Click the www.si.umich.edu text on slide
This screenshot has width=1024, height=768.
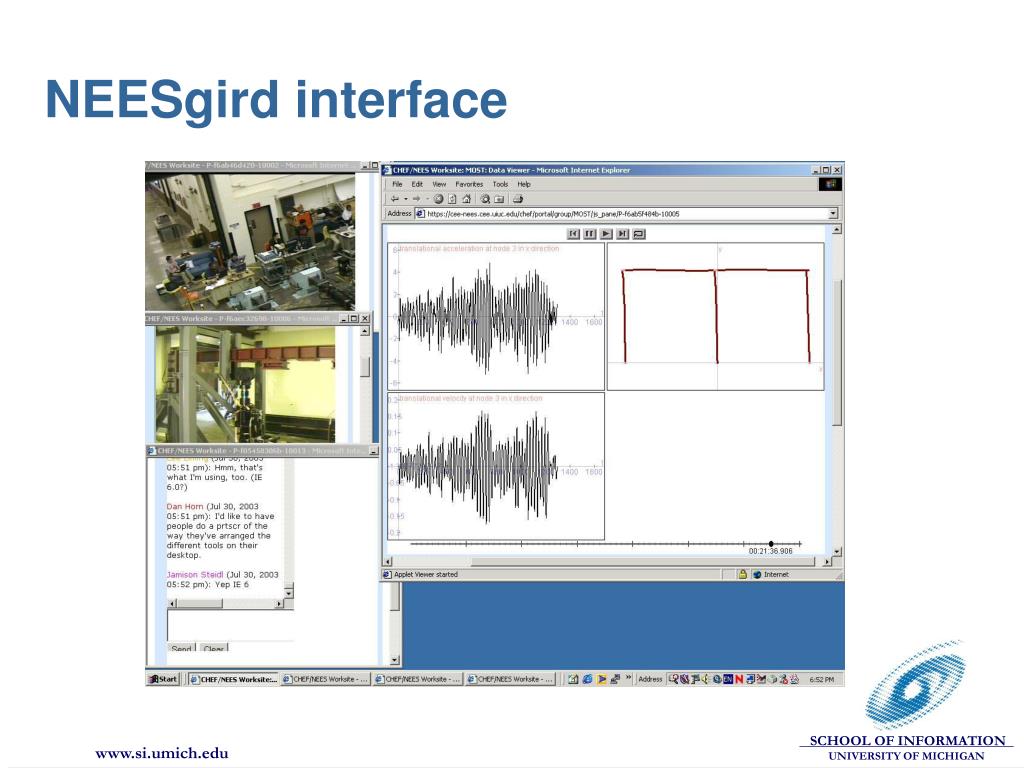162,753
